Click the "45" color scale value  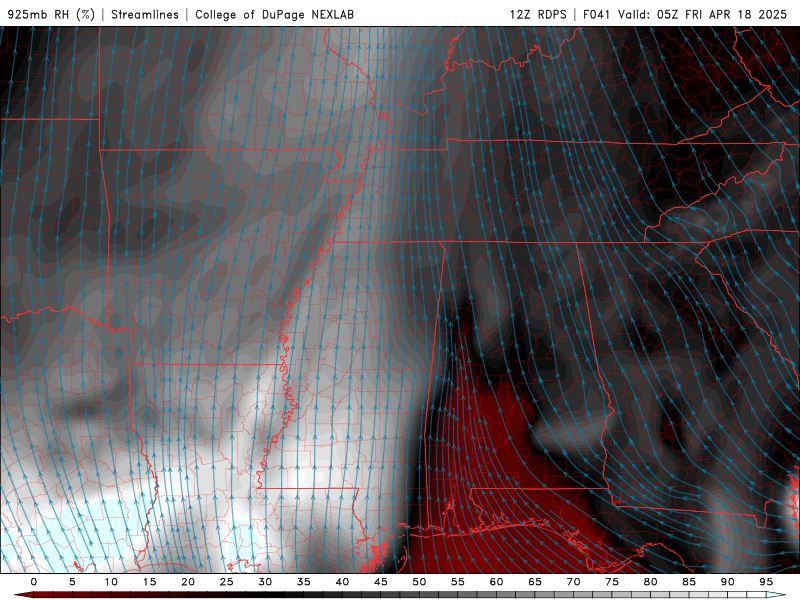click(x=381, y=582)
